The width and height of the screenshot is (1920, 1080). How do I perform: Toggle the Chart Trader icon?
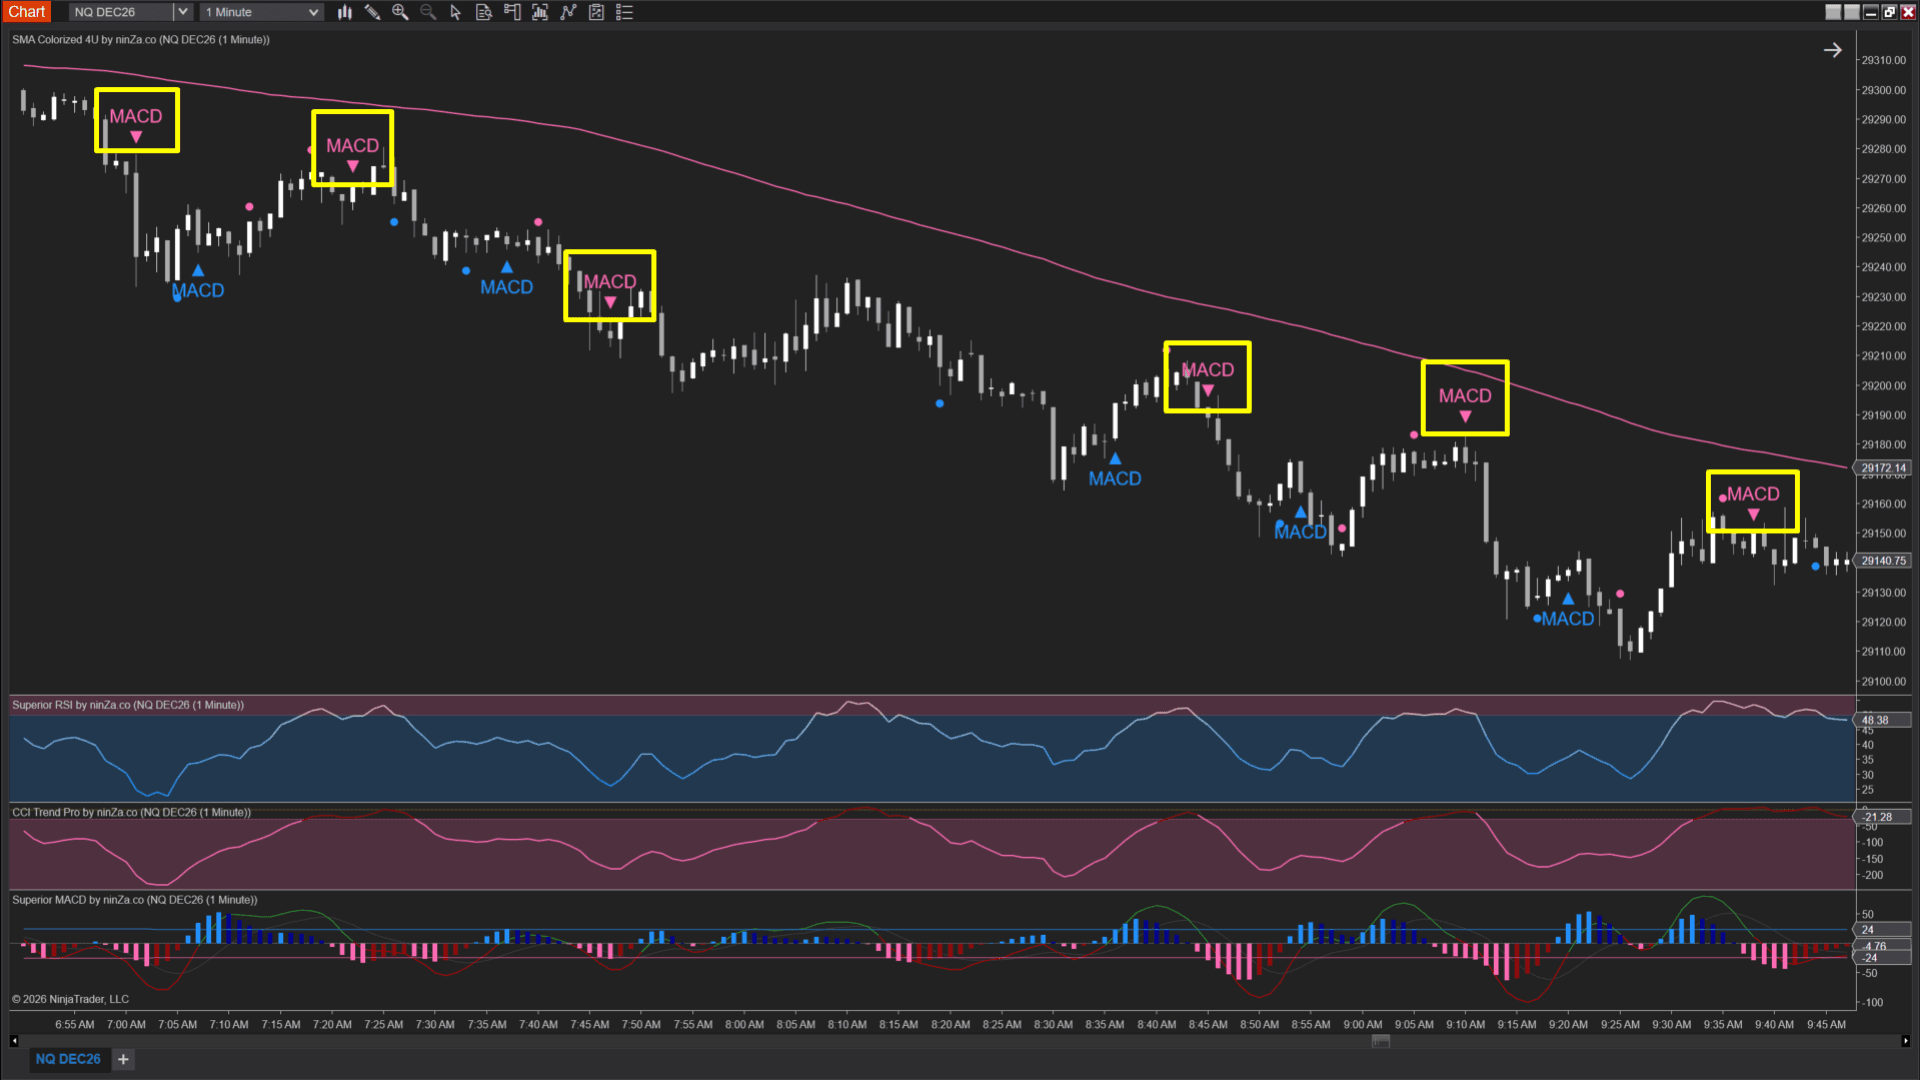512,12
